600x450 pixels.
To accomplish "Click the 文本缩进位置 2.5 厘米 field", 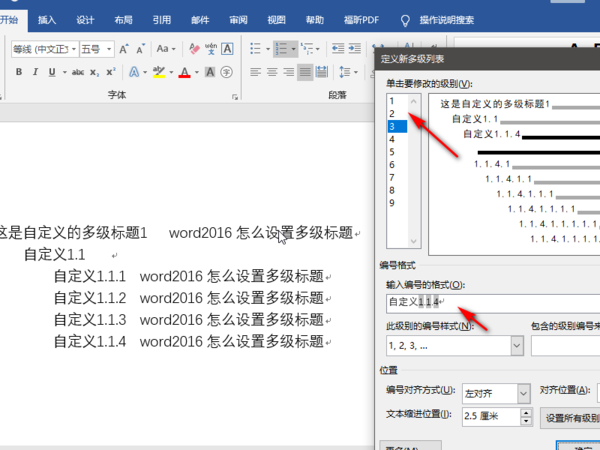I will point(491,417).
